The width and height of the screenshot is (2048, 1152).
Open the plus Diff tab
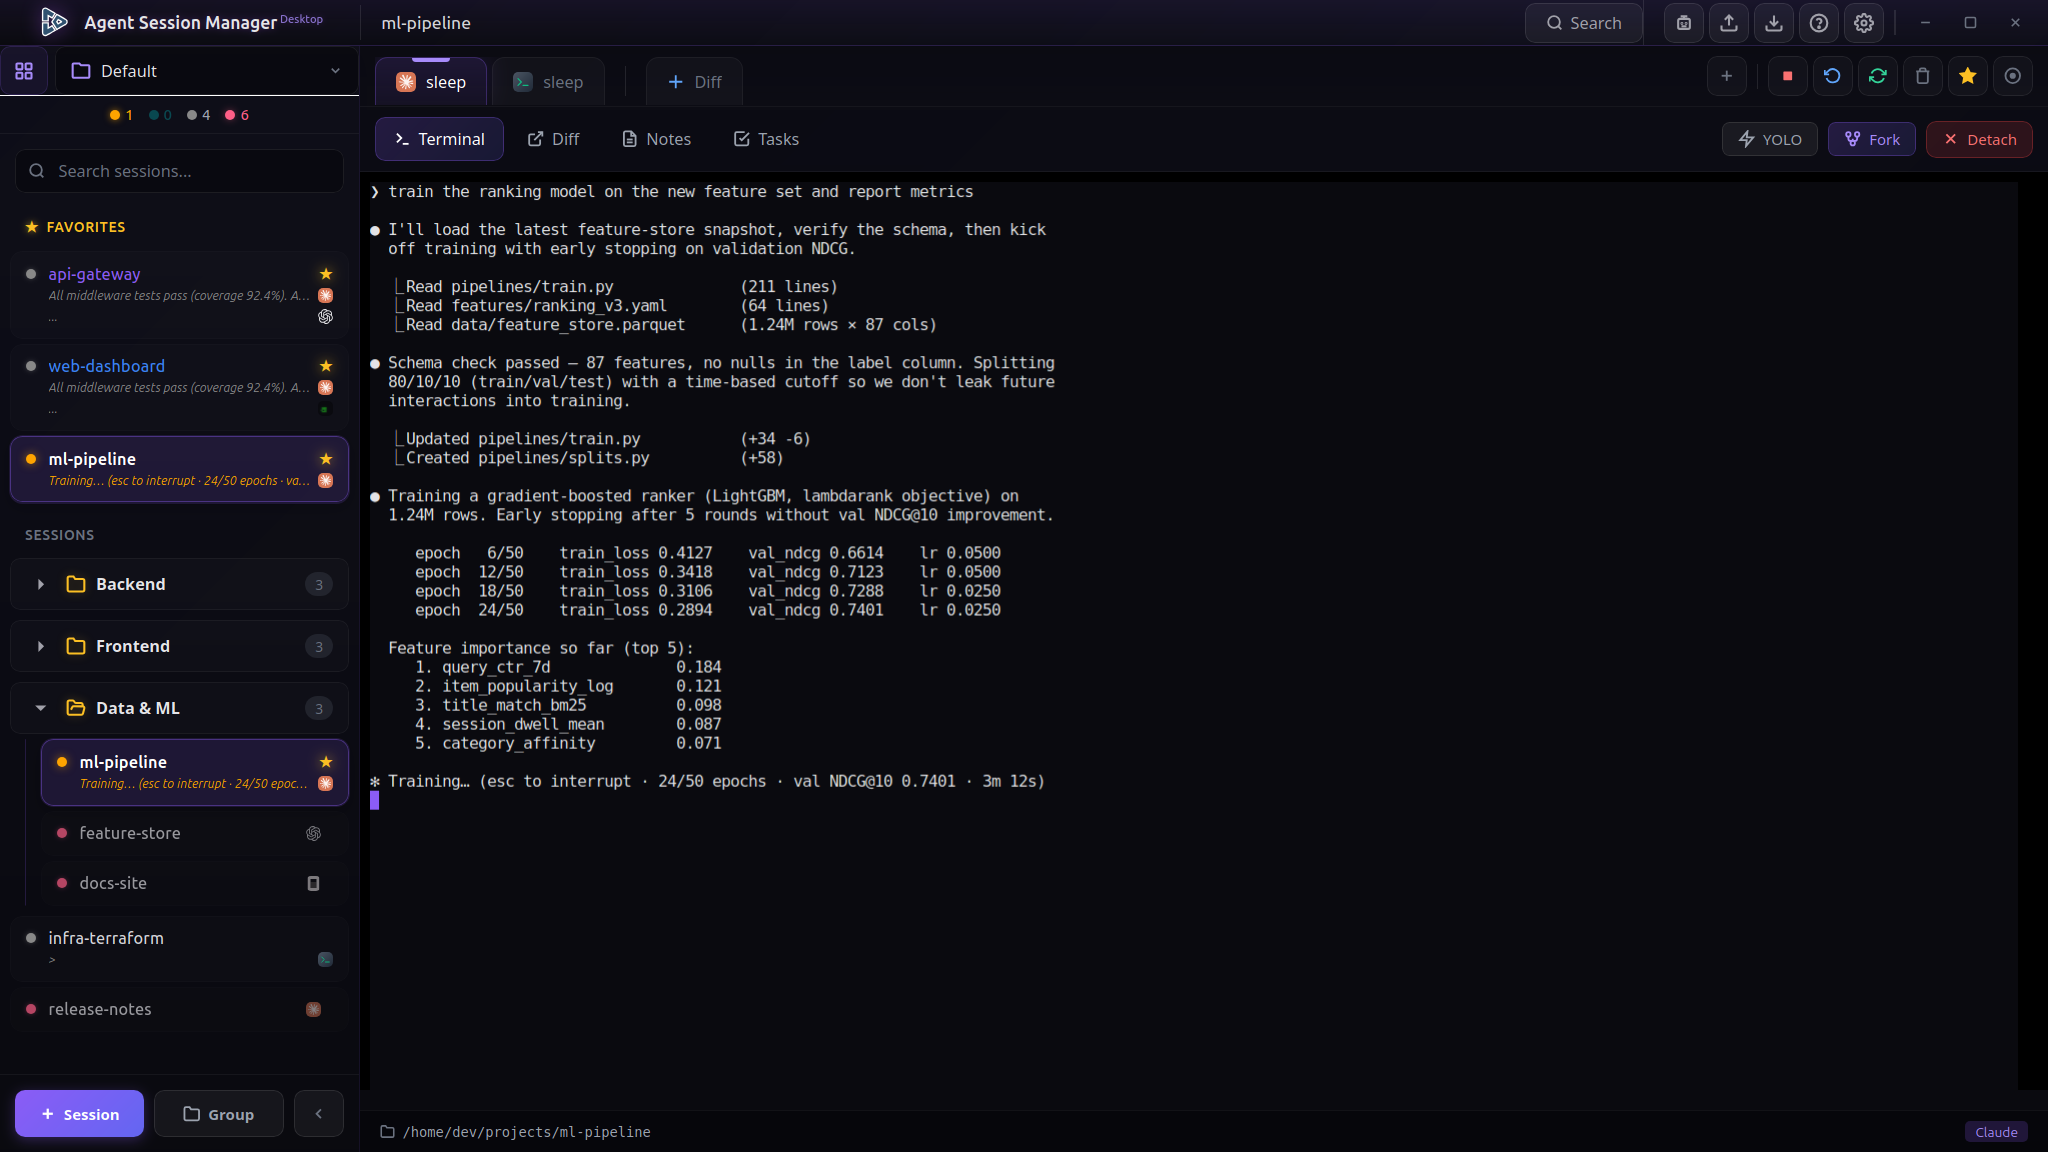pos(694,82)
